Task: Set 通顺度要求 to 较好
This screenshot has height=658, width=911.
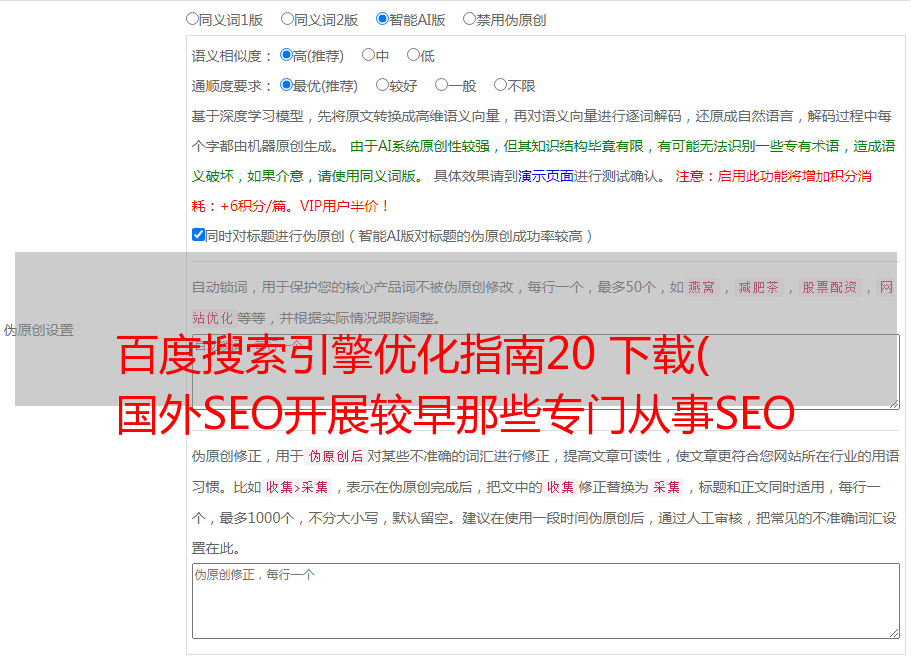Action: (382, 85)
